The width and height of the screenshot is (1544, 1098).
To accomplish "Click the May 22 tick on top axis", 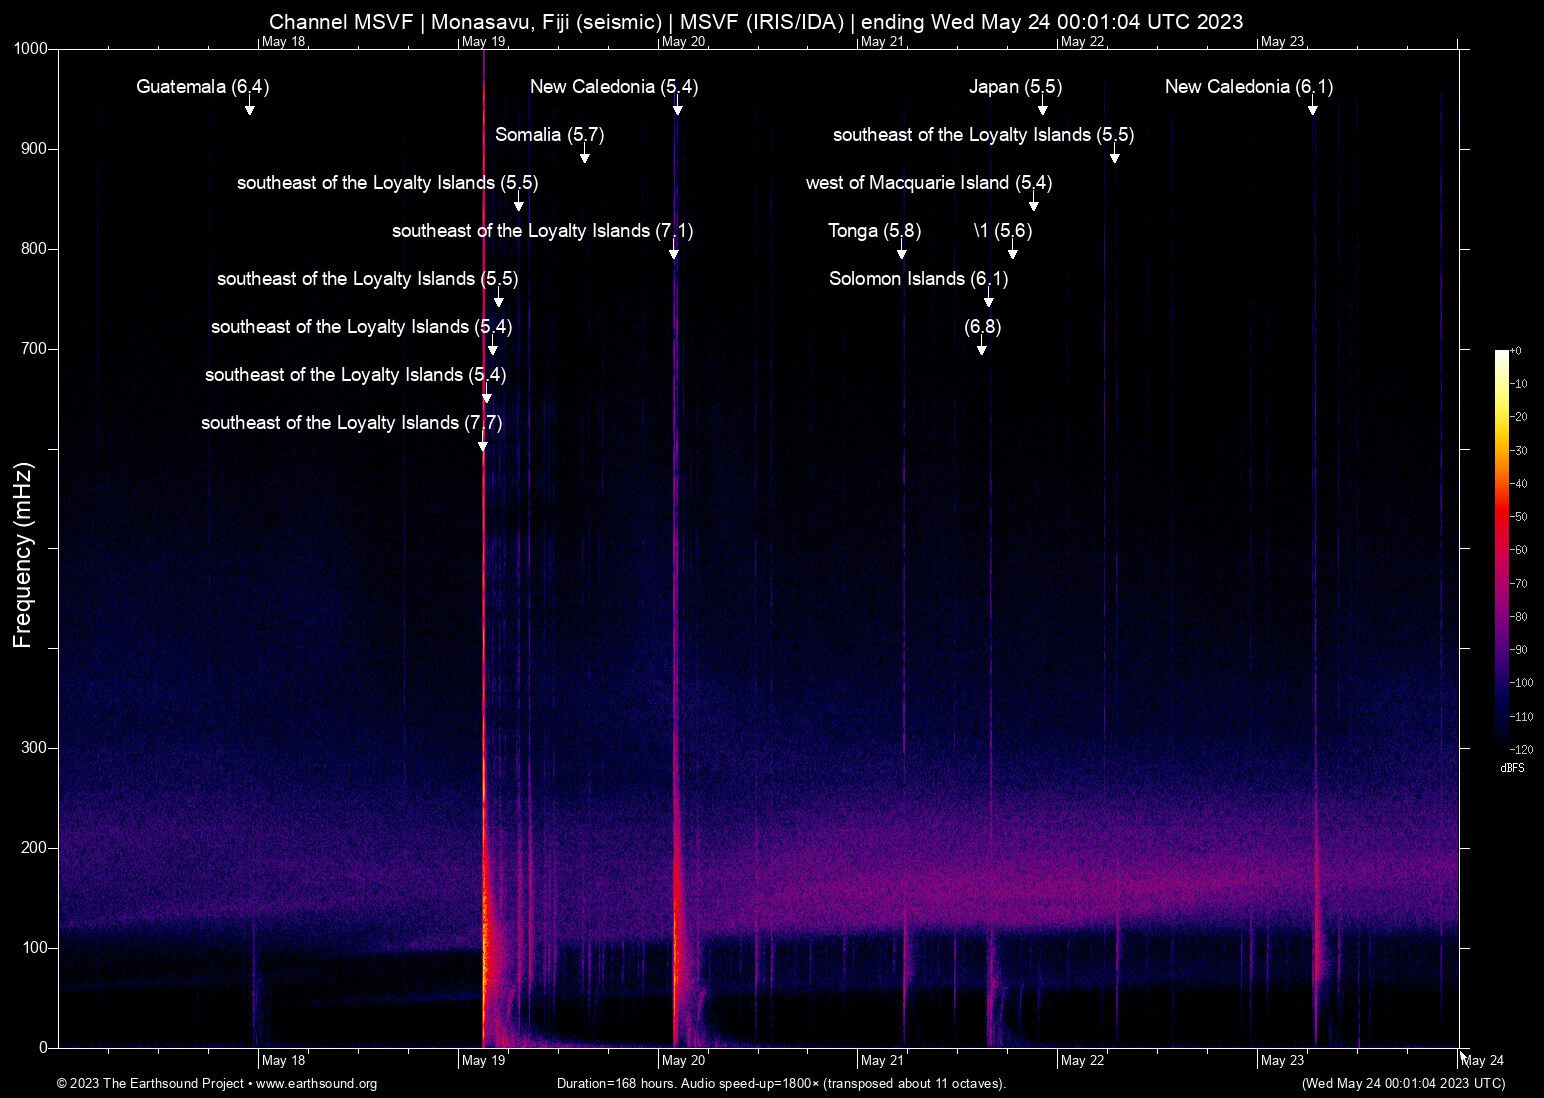I will [1082, 41].
